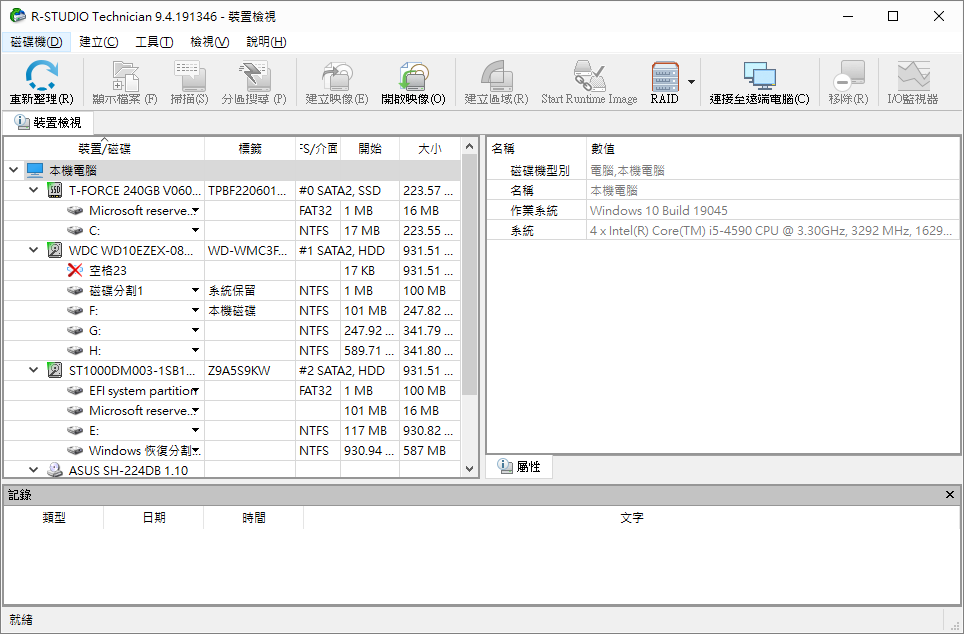Viewport: 964px width, 634px height.
Task: Click the T-FORCE 240GB SSD drive icon
Action: pyautogui.click(x=55, y=190)
